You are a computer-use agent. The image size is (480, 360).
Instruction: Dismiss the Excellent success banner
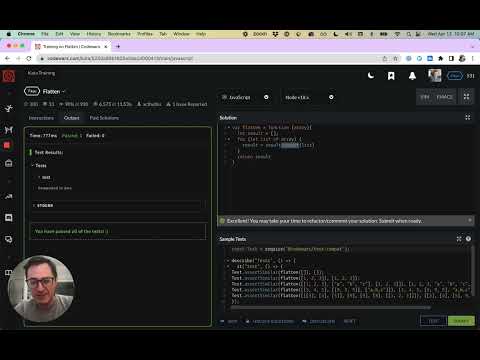(470, 220)
